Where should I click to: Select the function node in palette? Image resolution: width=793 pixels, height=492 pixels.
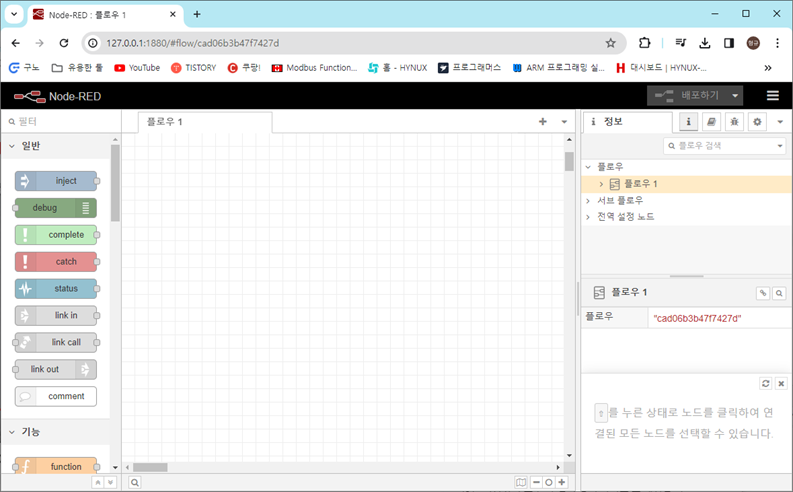pos(56,466)
